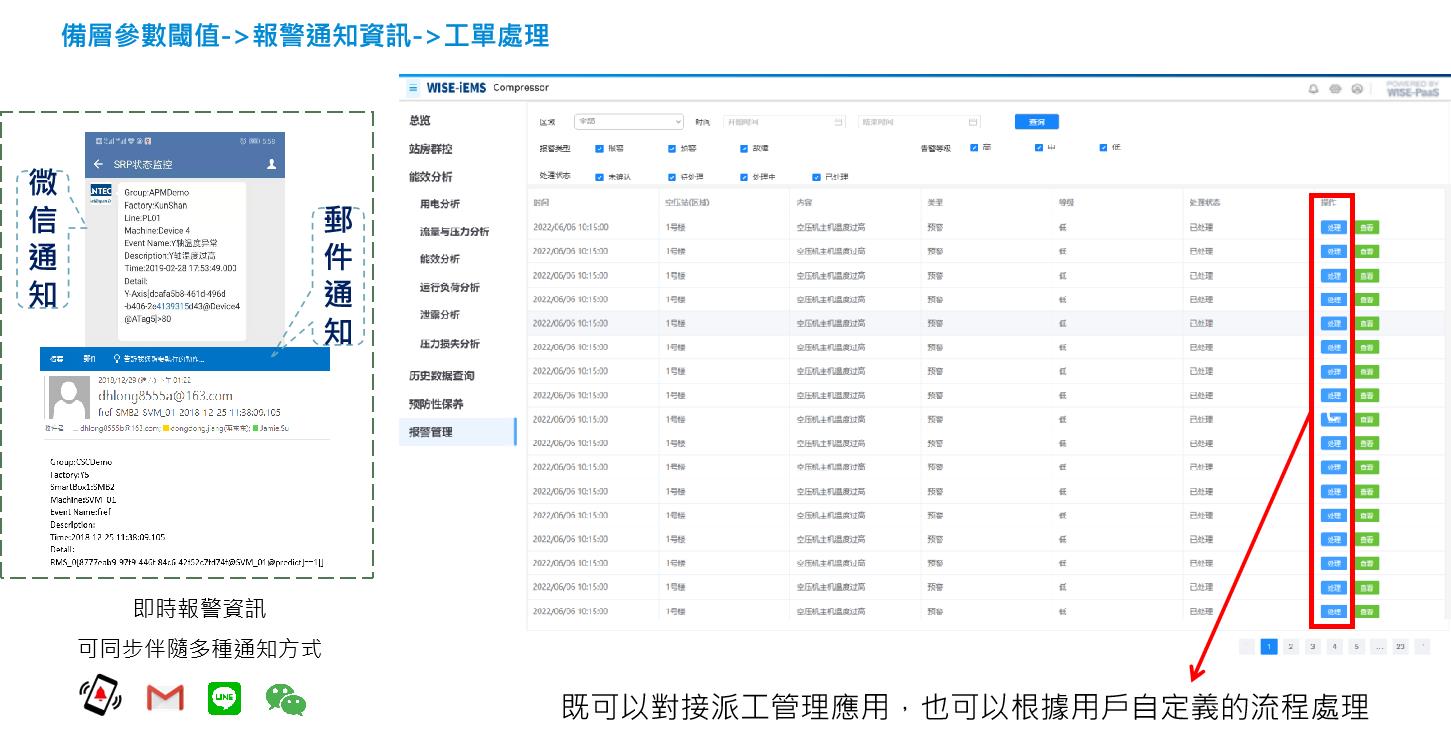Click the green LINE icon
This screenshot has width=1451, height=731.
pos(224,697)
